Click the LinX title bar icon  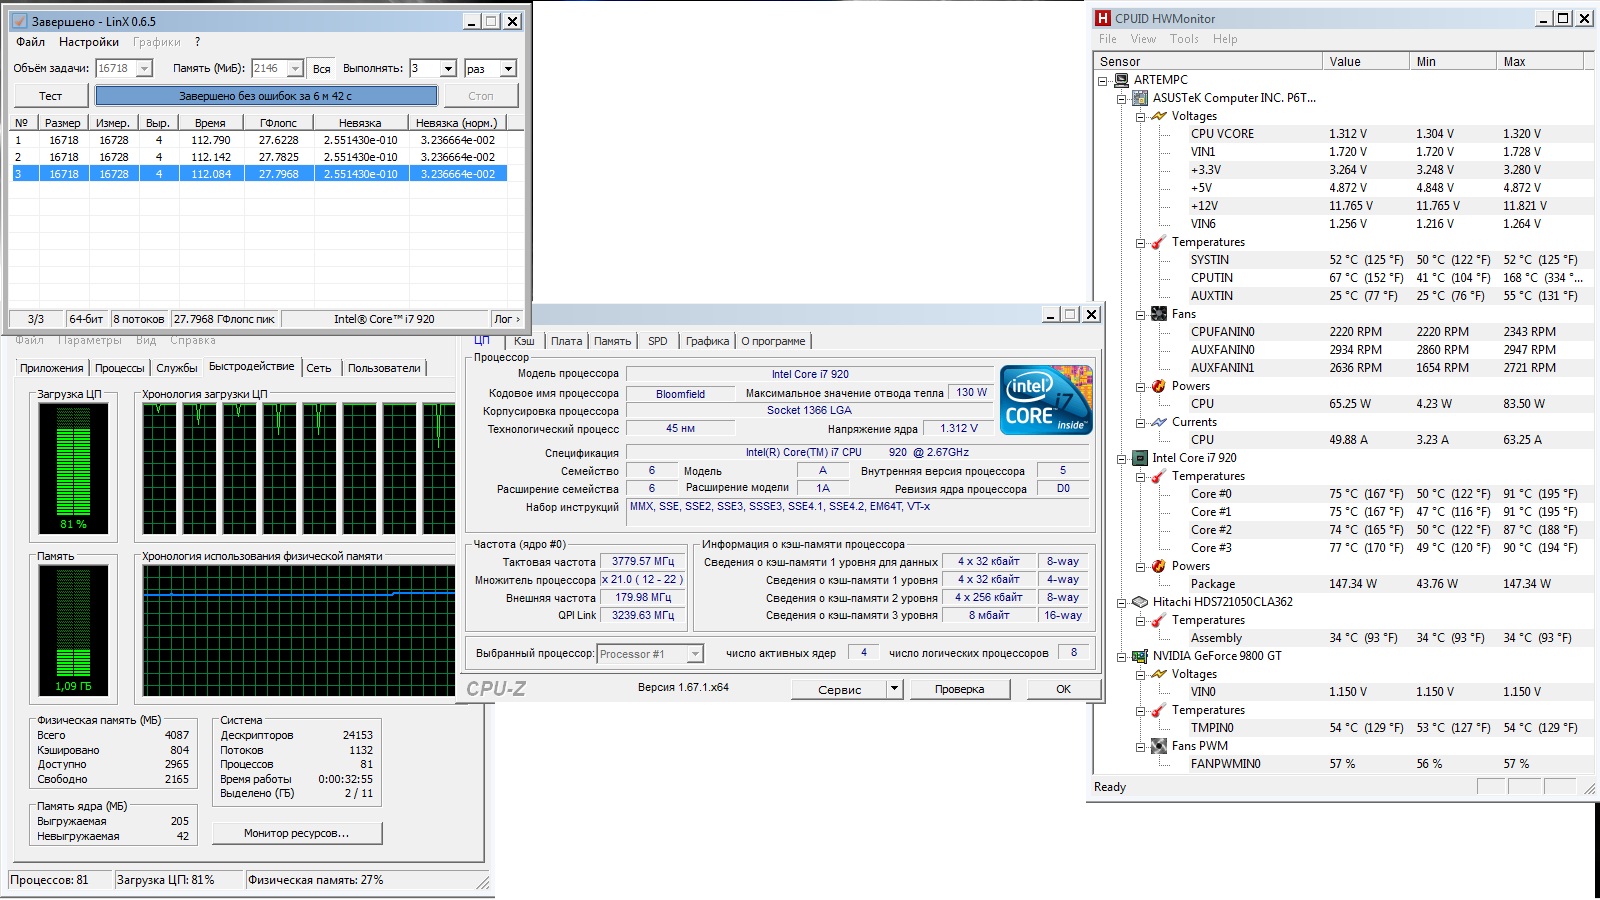coord(19,21)
